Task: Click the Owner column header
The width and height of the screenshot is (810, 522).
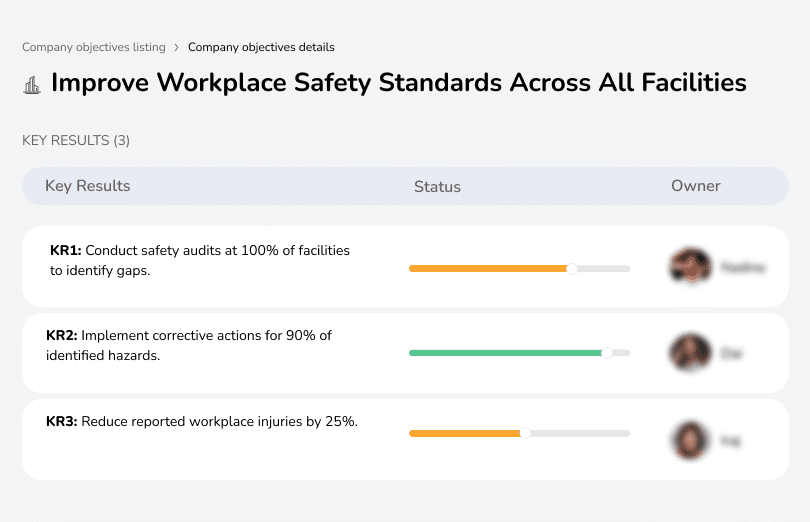Action: [695, 186]
